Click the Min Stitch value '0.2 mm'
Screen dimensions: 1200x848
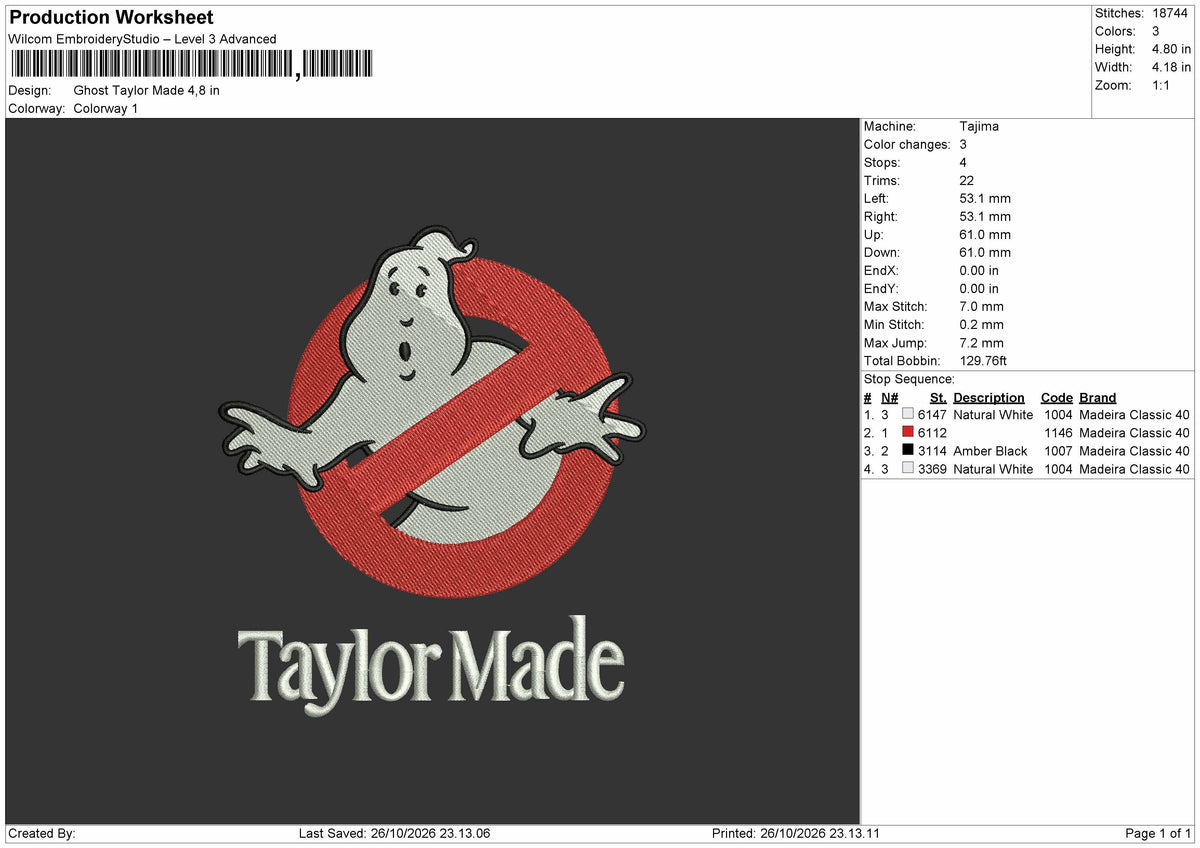pyautogui.click(x=981, y=324)
